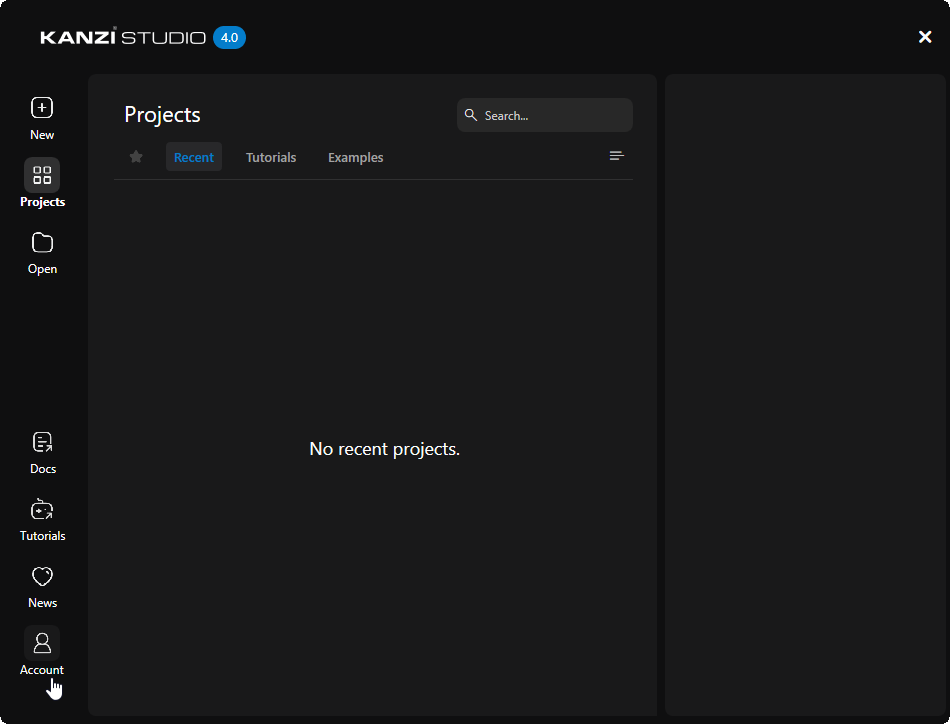
Task: Select the Recent projects tab
Action: pos(193,156)
